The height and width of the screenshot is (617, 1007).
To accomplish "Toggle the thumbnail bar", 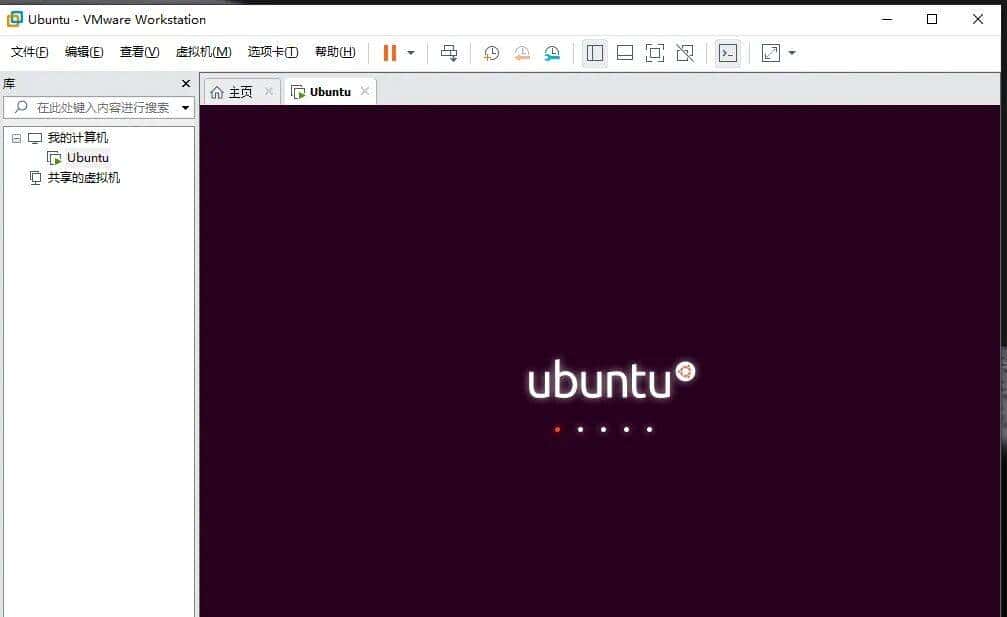I will [624, 52].
